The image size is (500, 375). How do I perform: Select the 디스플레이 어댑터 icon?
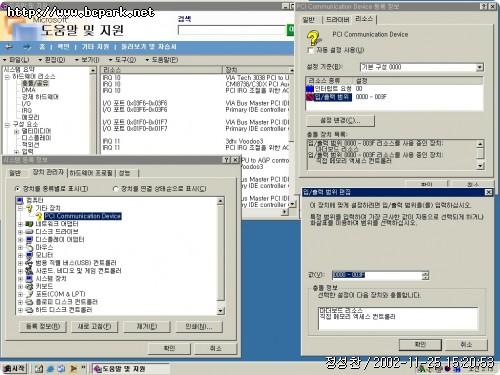point(29,240)
